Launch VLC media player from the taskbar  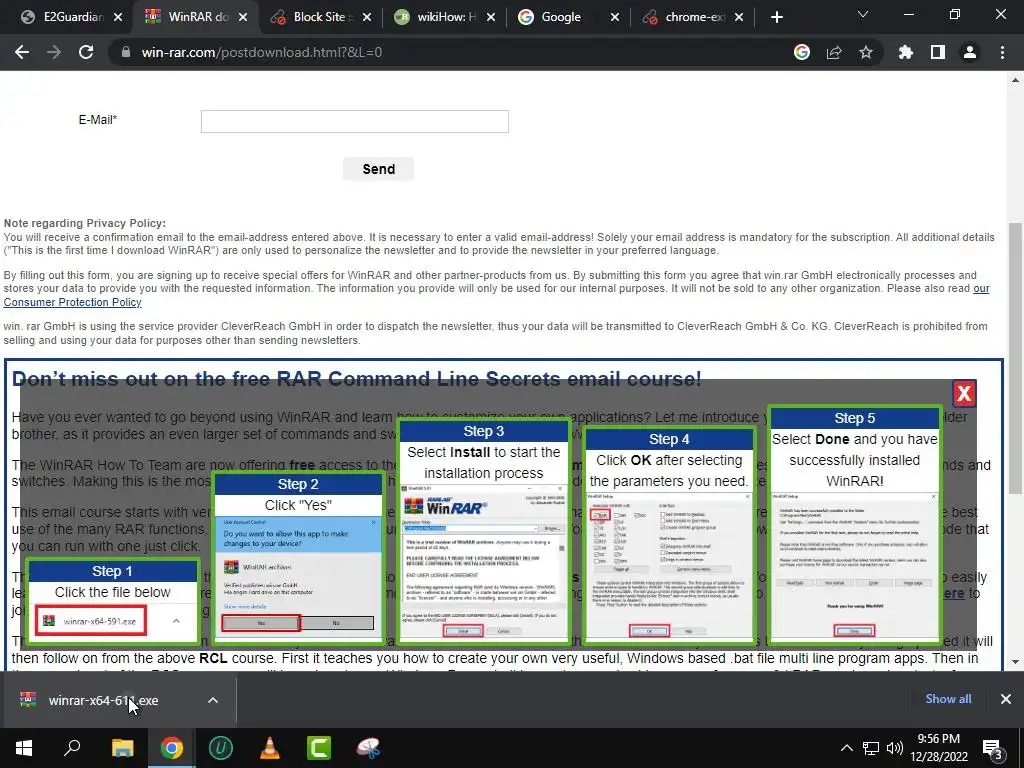pyautogui.click(x=270, y=748)
